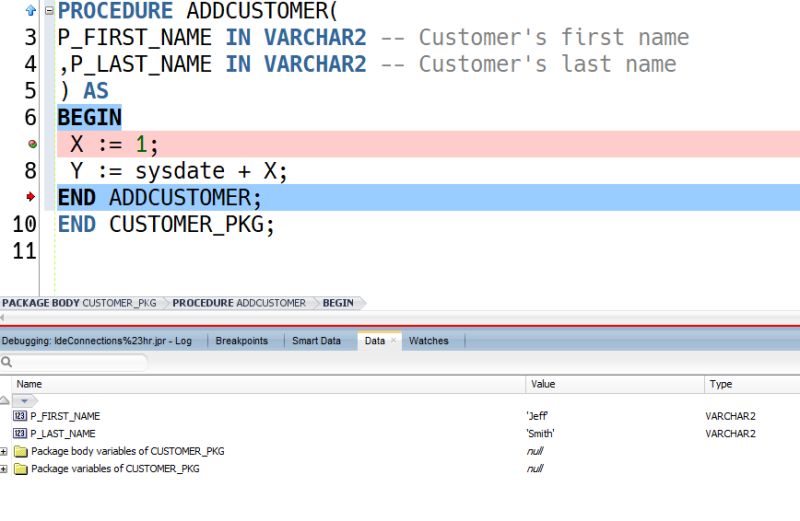The height and width of the screenshot is (521, 800).
Task: Select the P_LAST_NAME row
Action: (400, 433)
